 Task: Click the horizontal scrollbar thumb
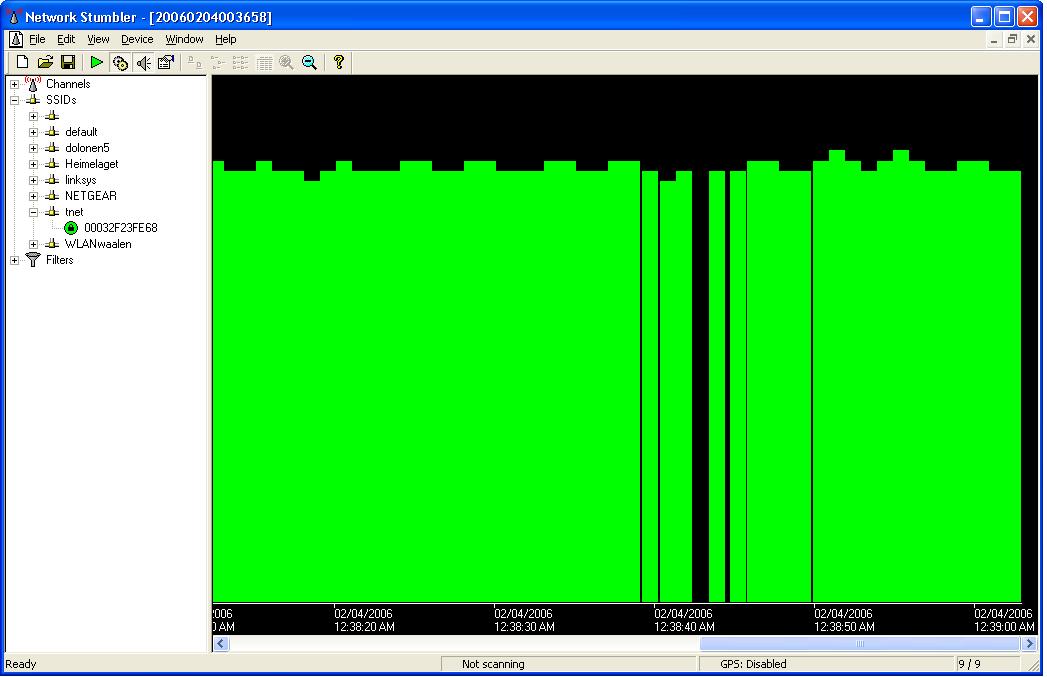pyautogui.click(x=860, y=644)
